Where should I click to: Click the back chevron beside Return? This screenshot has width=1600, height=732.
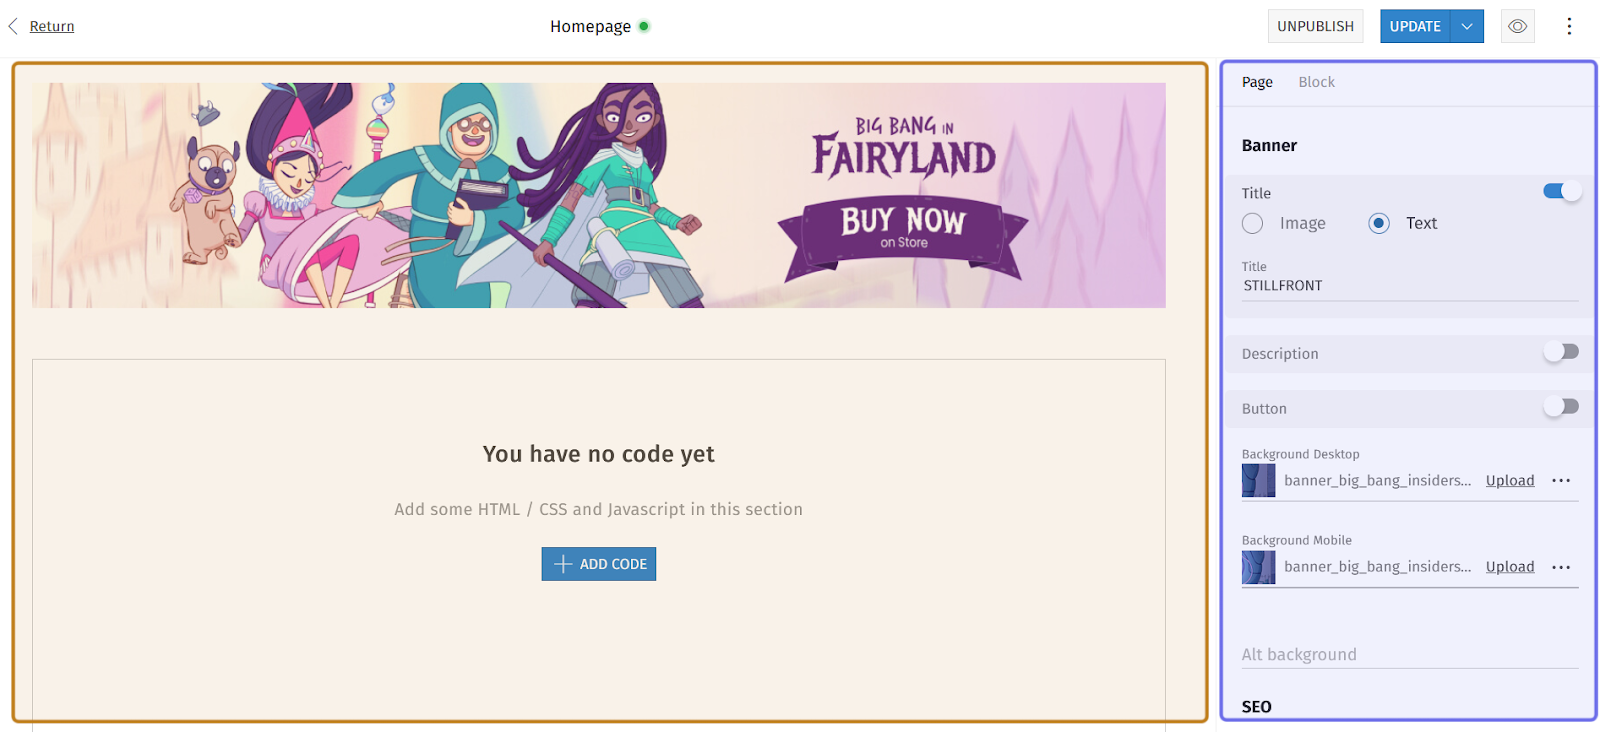tap(13, 26)
